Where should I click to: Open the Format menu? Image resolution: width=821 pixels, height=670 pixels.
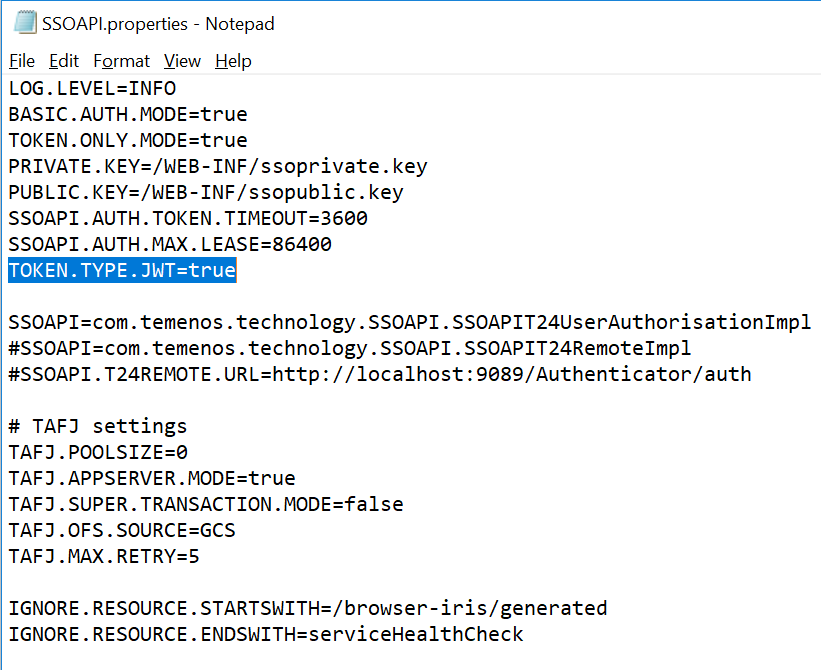pos(121,61)
